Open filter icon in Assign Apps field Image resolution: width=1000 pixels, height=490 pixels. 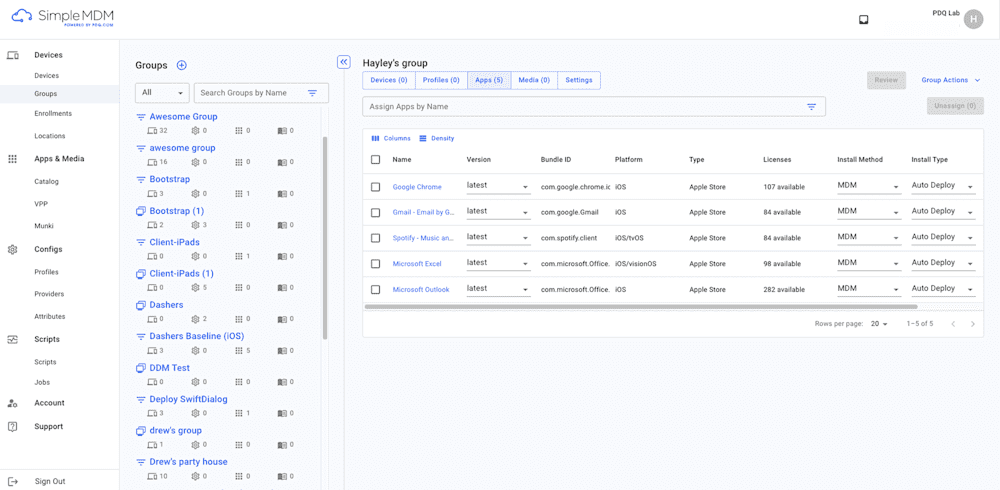[x=812, y=107]
